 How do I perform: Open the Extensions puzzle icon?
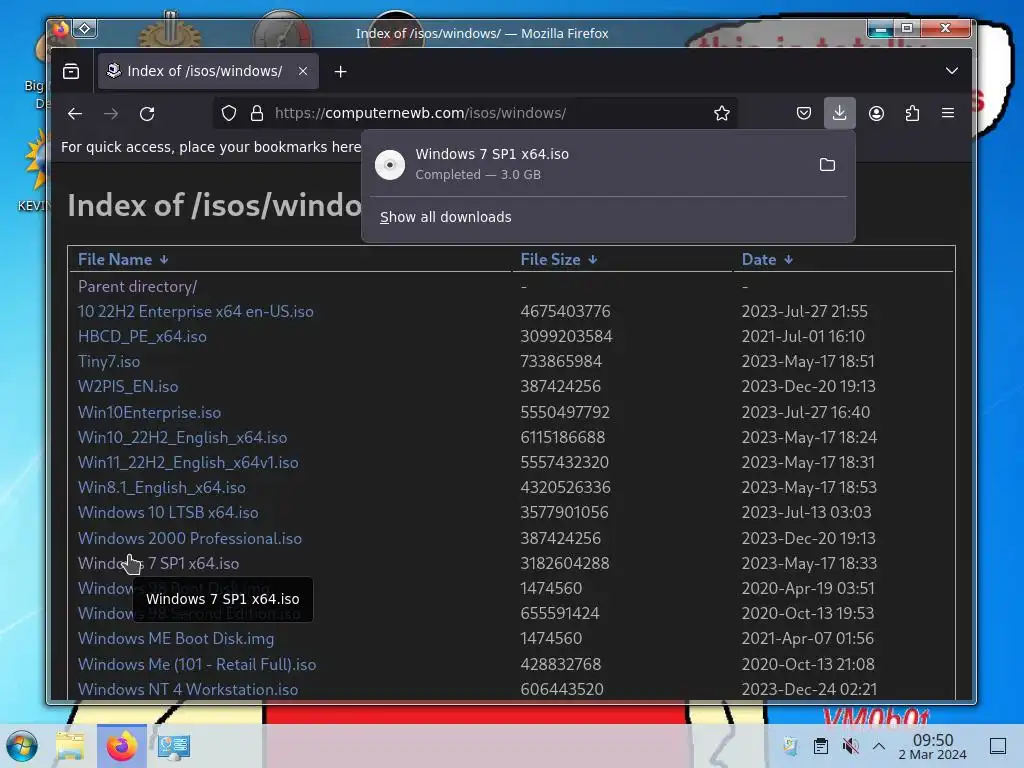(912, 113)
